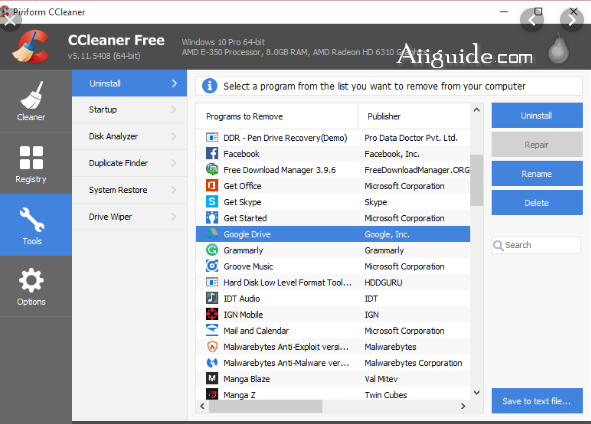Screen dimensions: 591x424
Task: Click the blue info icon
Action: point(210,86)
